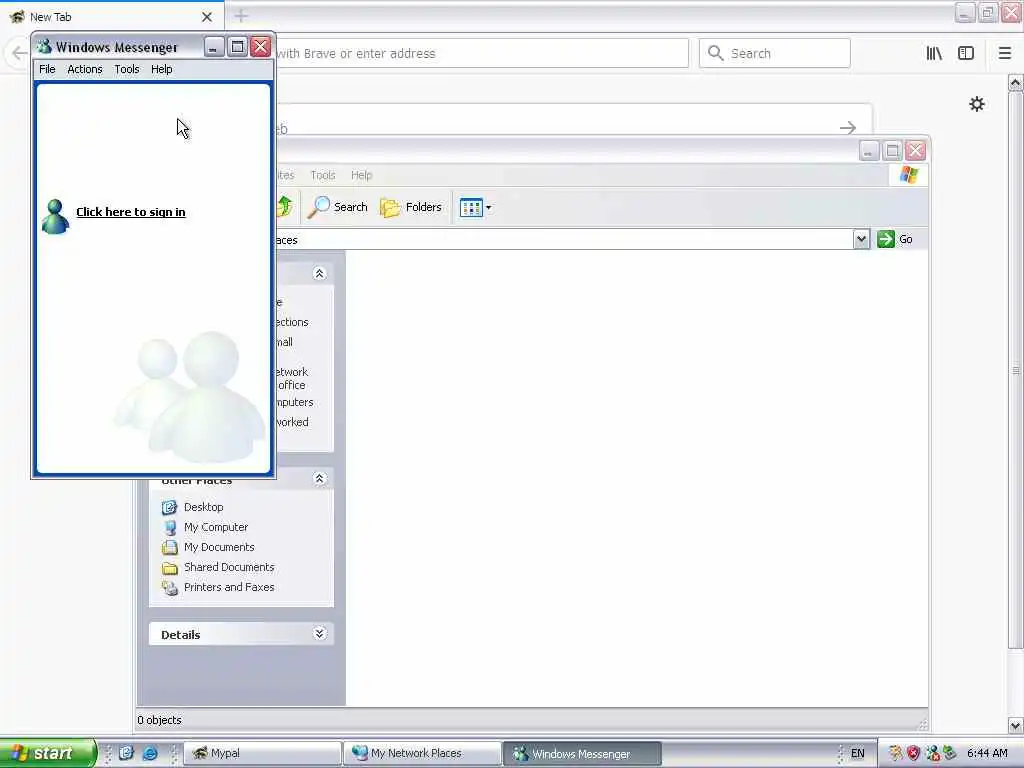Open the Shared Documents link

pos(229,568)
